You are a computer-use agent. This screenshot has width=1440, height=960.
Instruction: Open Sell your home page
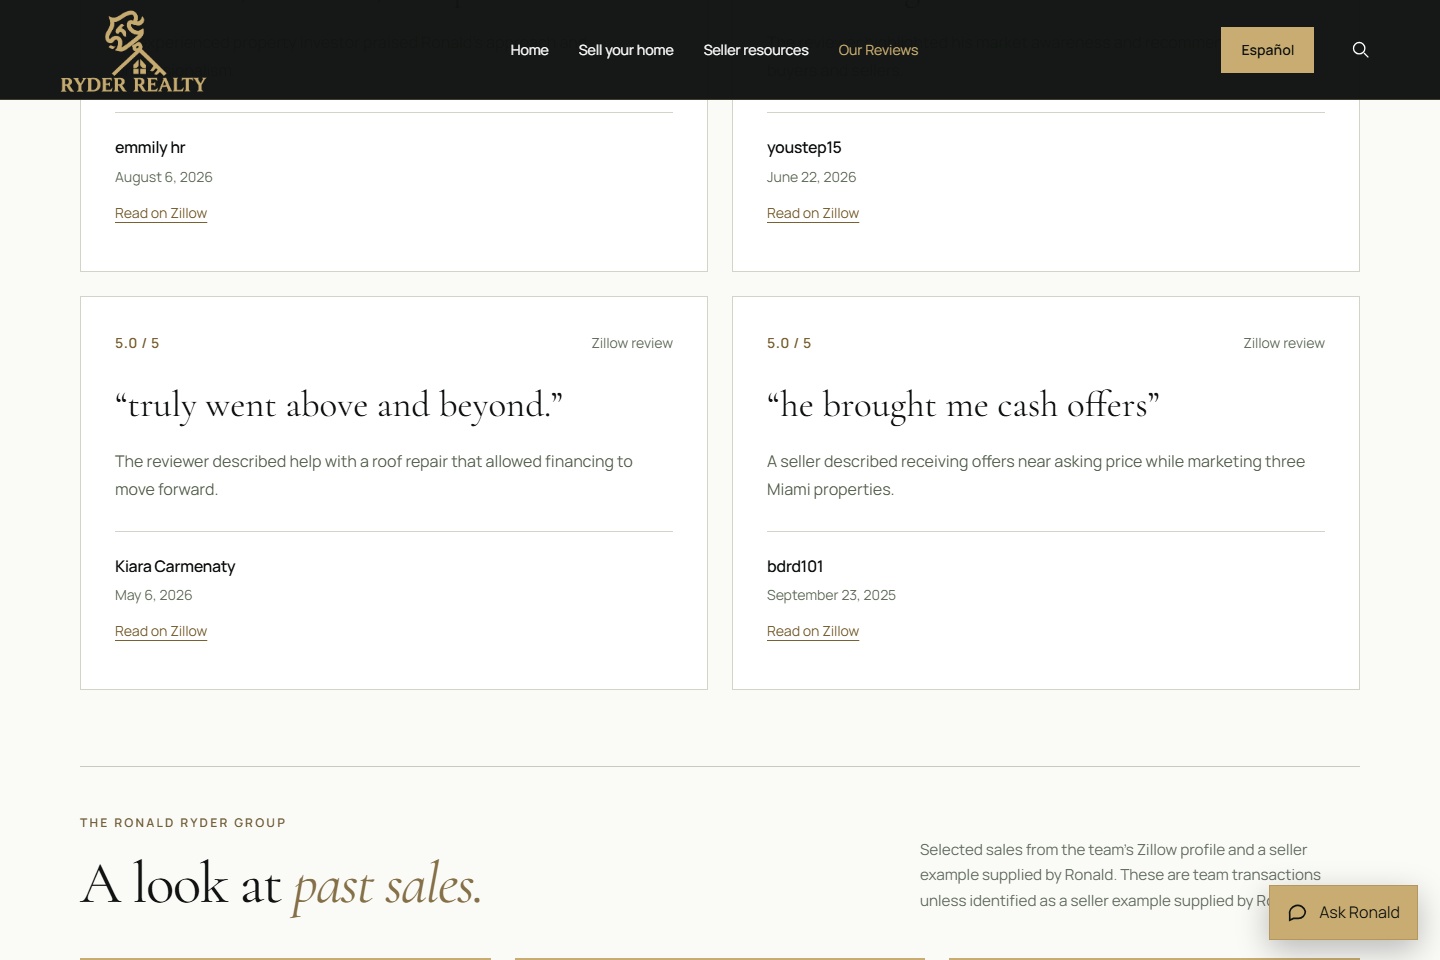[626, 50]
